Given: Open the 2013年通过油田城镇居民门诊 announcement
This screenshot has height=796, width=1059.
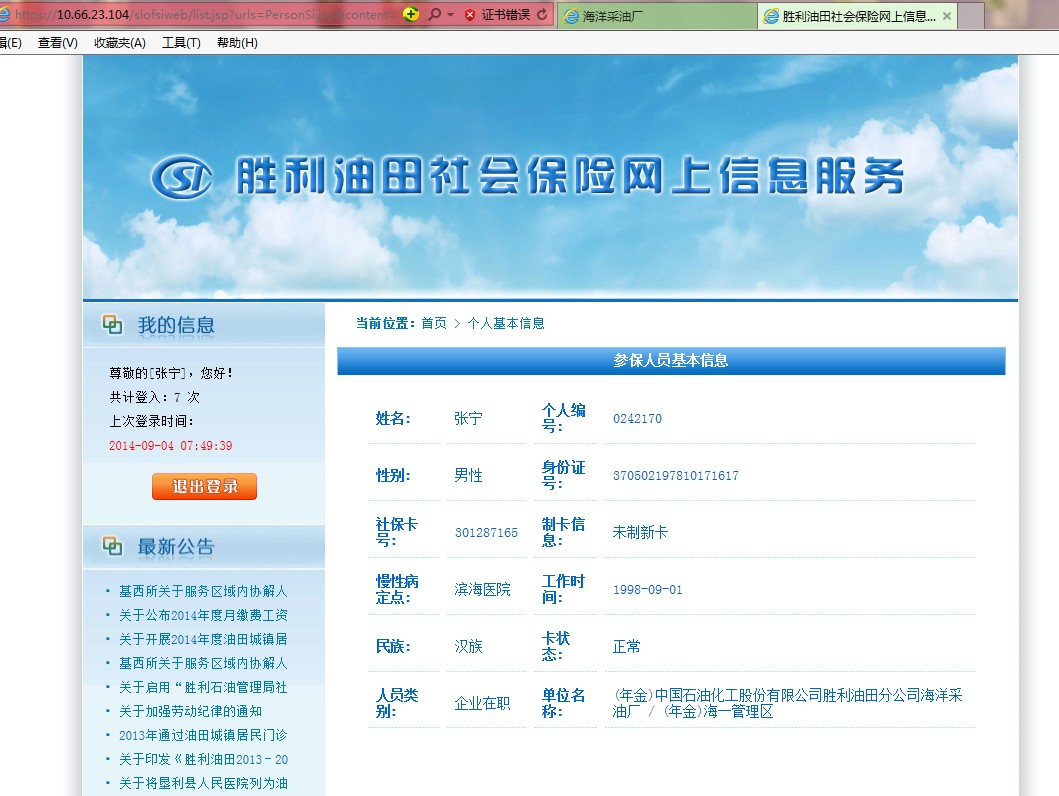Looking at the screenshot, I should click(203, 735).
